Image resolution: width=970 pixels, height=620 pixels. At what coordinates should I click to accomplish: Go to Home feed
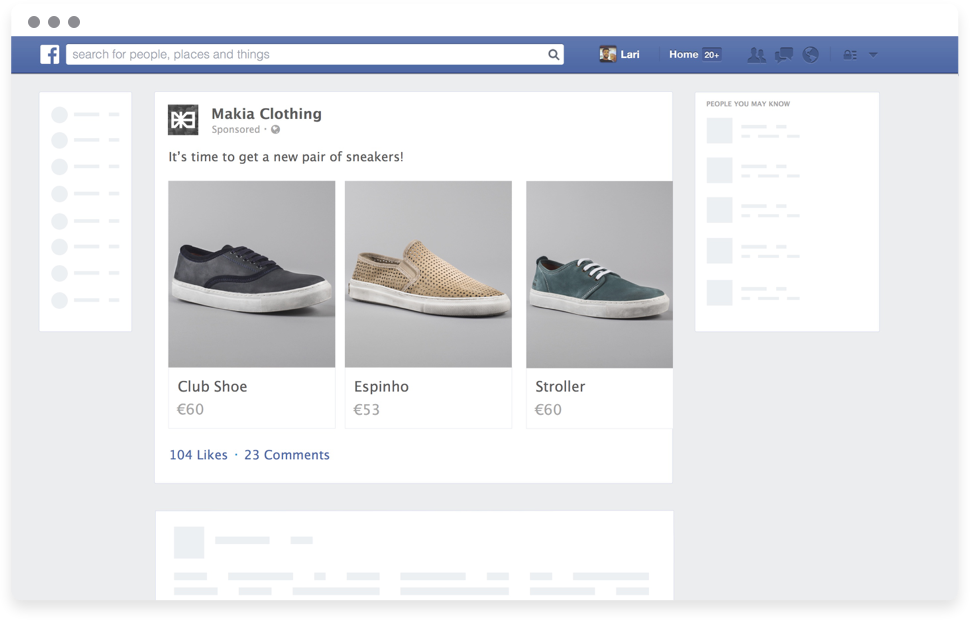[683, 54]
